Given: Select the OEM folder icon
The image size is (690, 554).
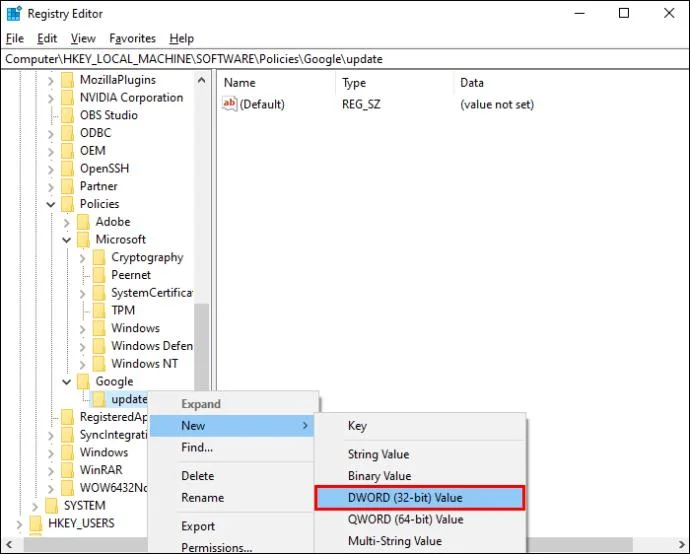Looking at the screenshot, I should pos(67,151).
